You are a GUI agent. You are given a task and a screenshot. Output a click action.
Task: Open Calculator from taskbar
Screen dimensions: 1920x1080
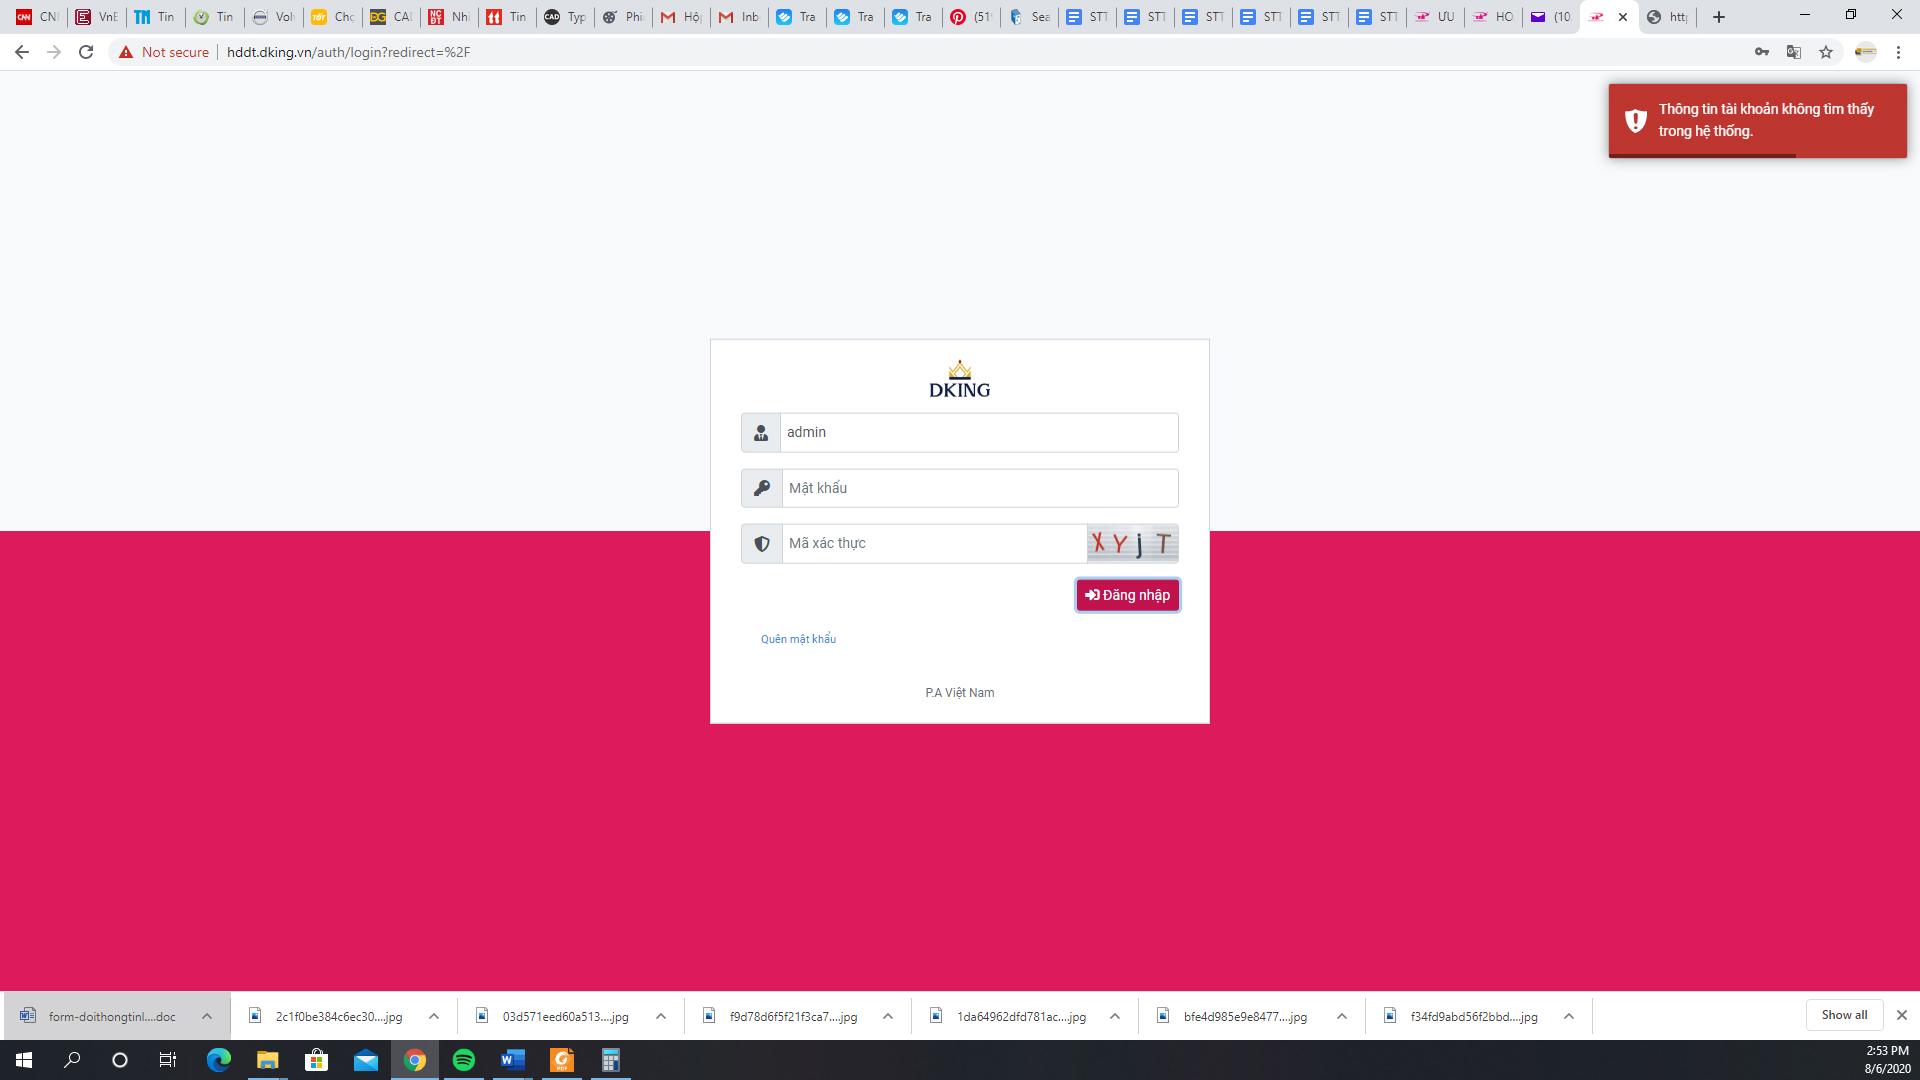click(x=611, y=1060)
